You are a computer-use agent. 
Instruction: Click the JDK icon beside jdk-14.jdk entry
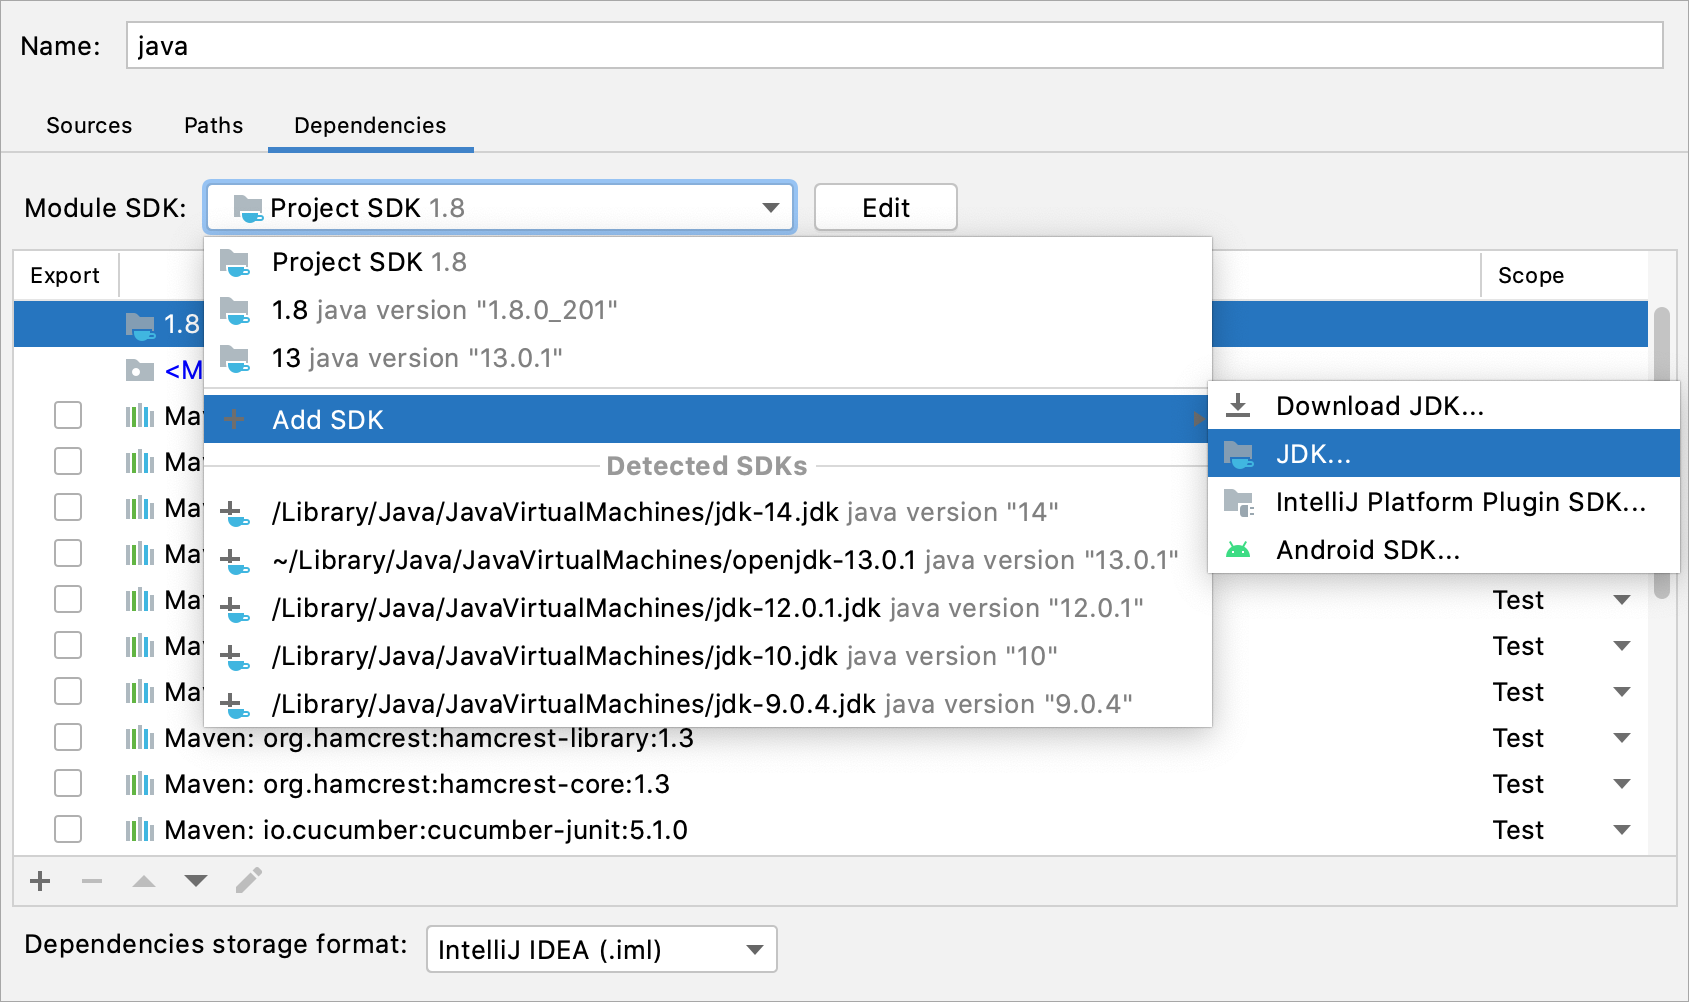tap(235, 512)
